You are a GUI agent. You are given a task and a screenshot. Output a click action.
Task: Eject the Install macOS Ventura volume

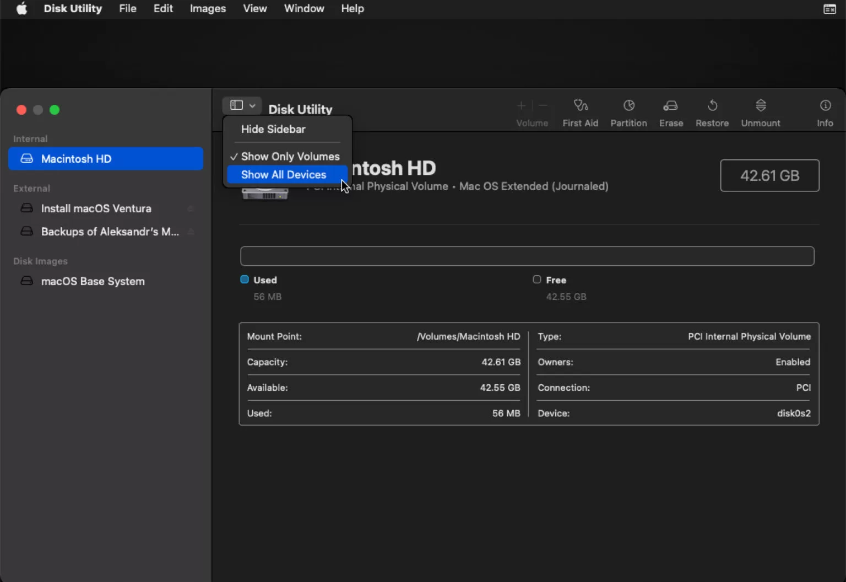click(x=190, y=209)
